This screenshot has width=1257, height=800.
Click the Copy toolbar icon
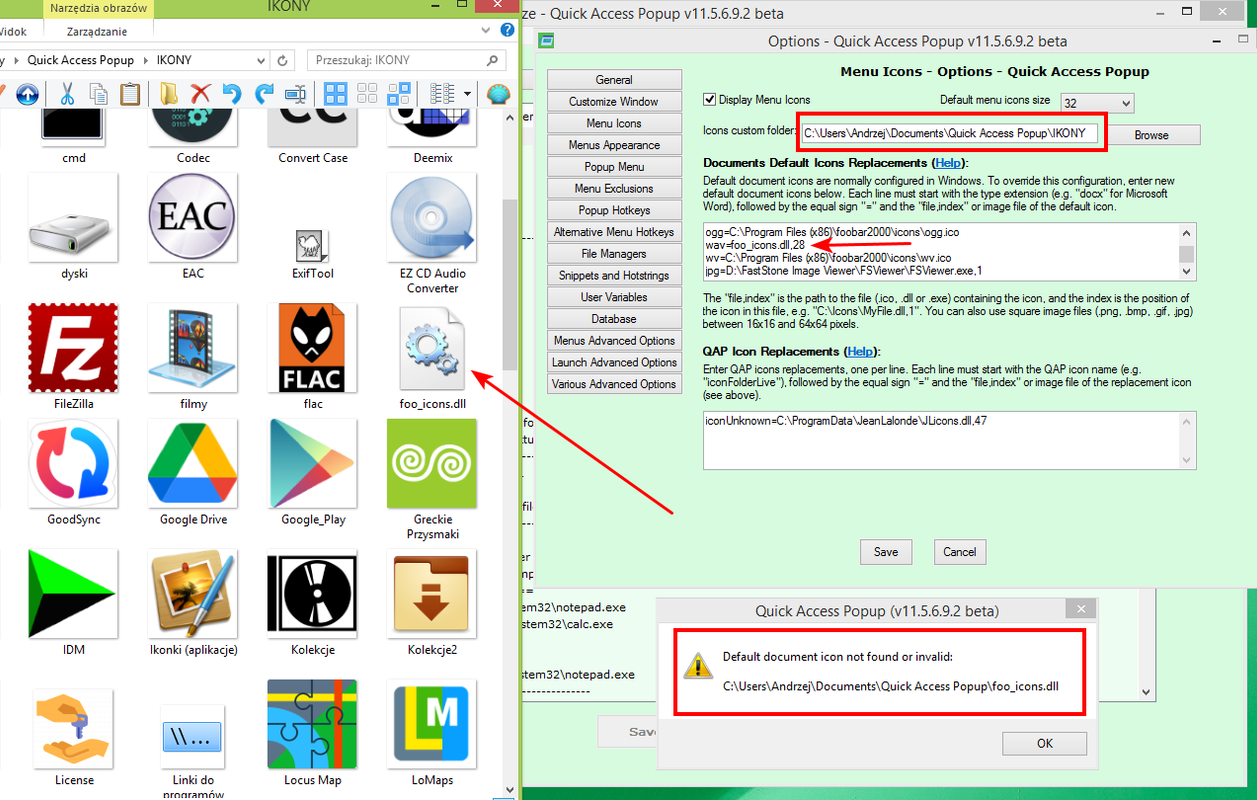click(x=98, y=94)
